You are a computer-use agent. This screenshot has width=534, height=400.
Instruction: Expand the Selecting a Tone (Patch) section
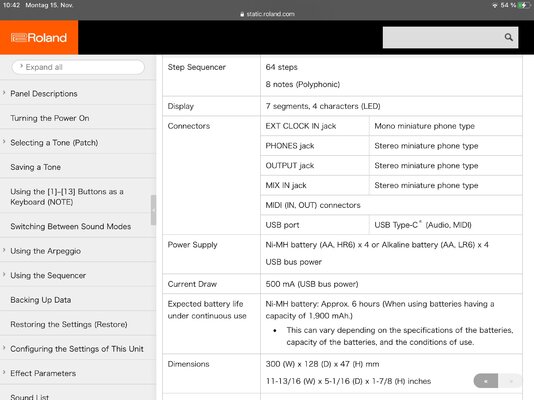point(4,142)
